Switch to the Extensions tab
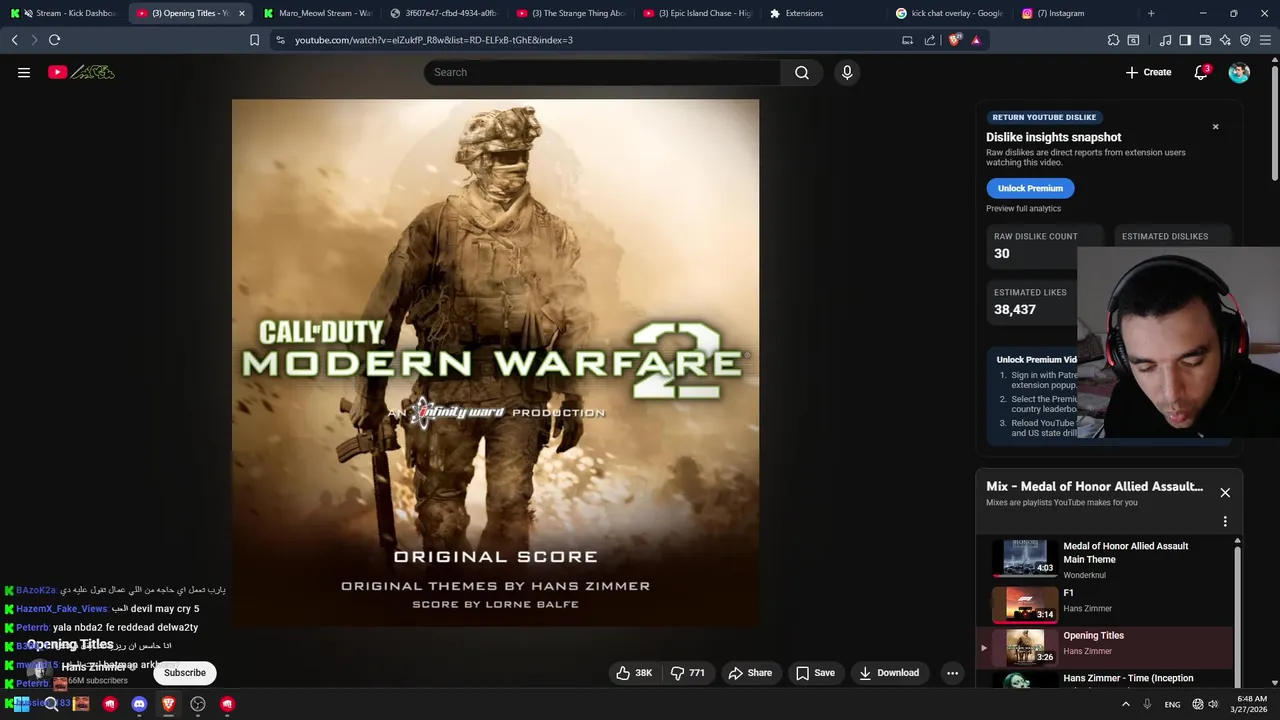Viewport: 1280px width, 720px height. point(823,13)
